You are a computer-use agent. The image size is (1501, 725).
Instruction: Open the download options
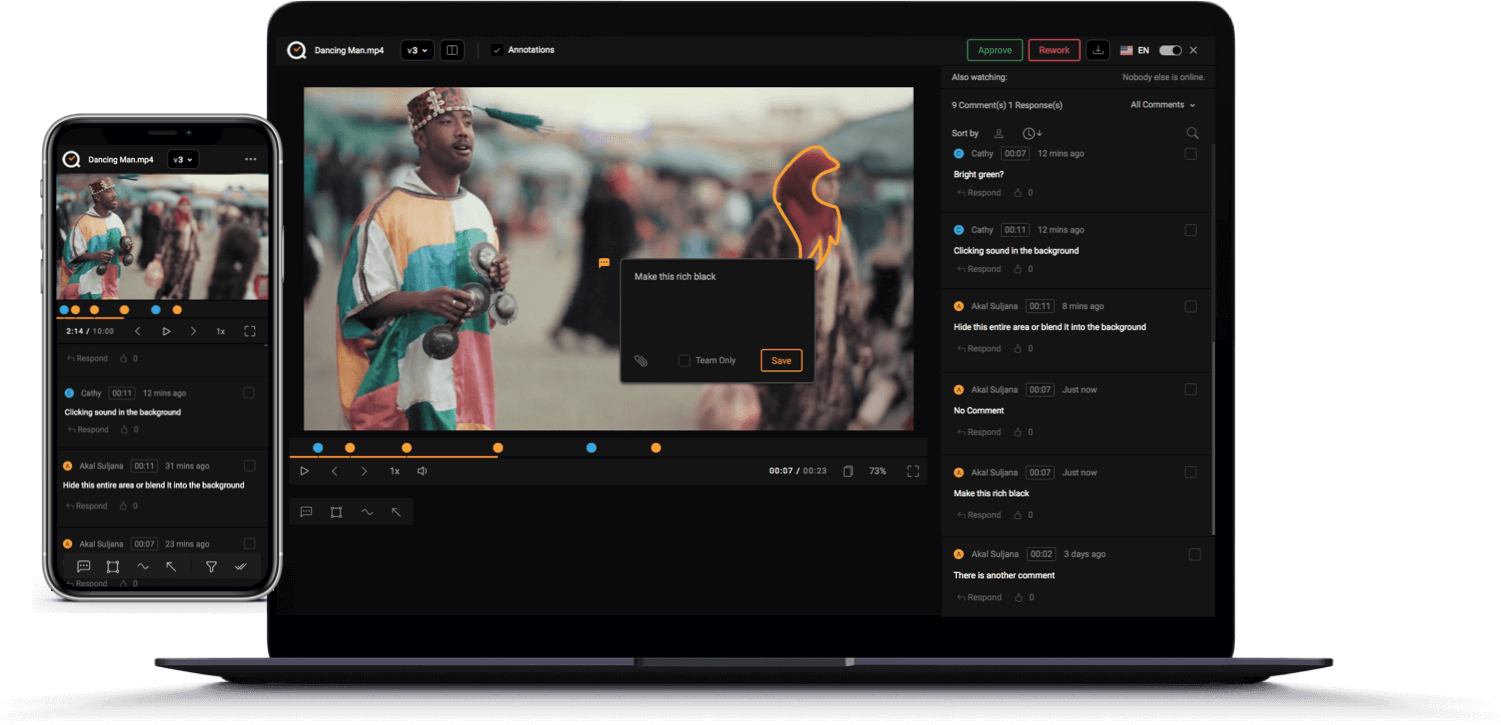coord(1098,49)
